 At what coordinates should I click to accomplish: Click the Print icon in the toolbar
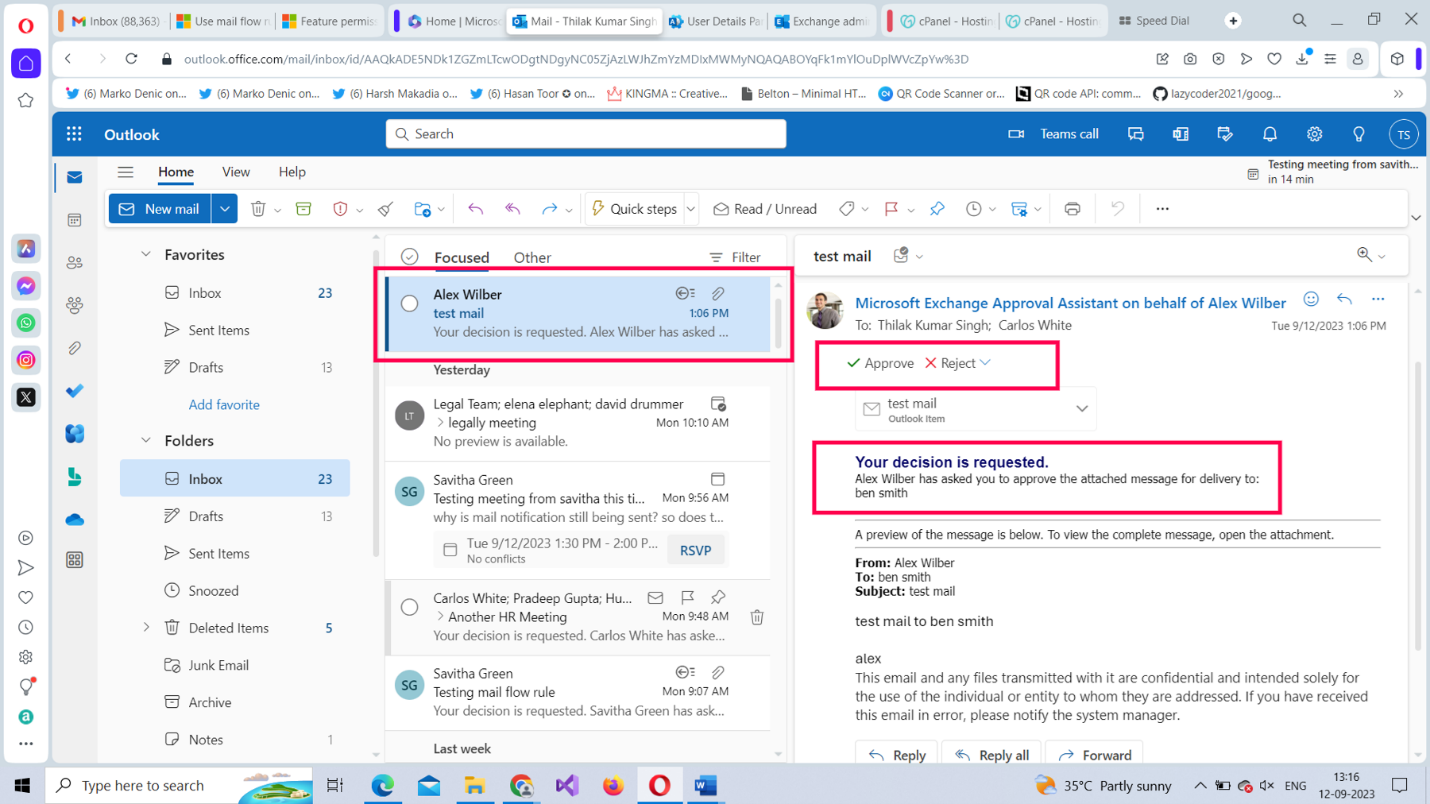(1072, 209)
